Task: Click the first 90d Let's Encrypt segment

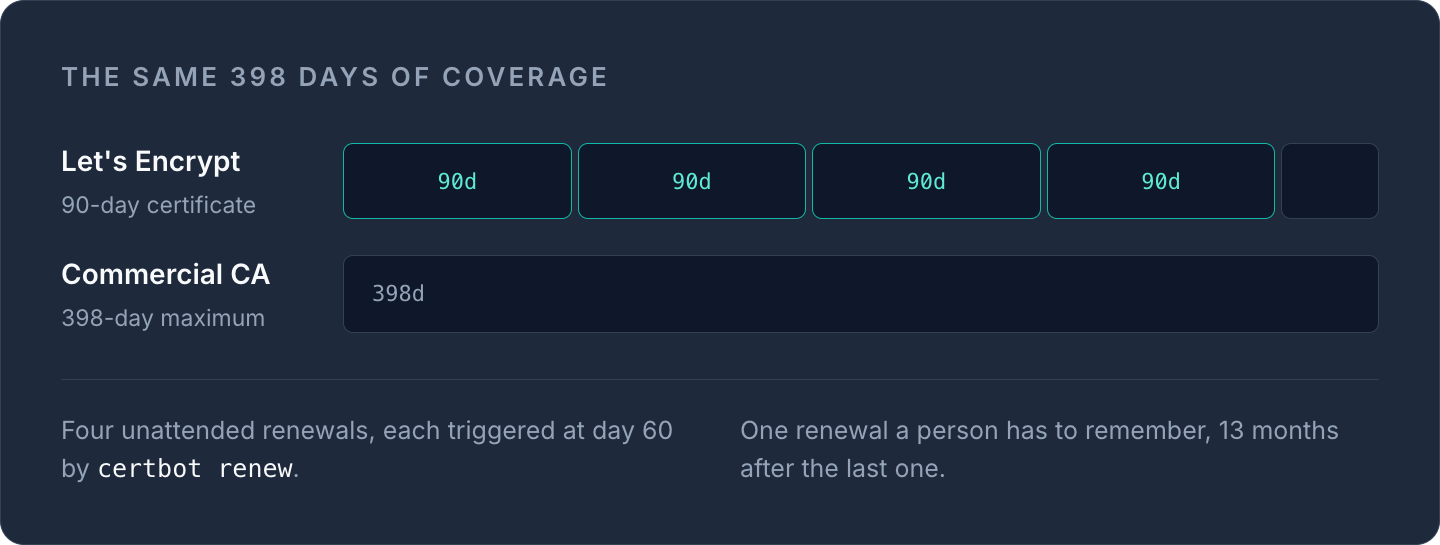Action: (457, 181)
